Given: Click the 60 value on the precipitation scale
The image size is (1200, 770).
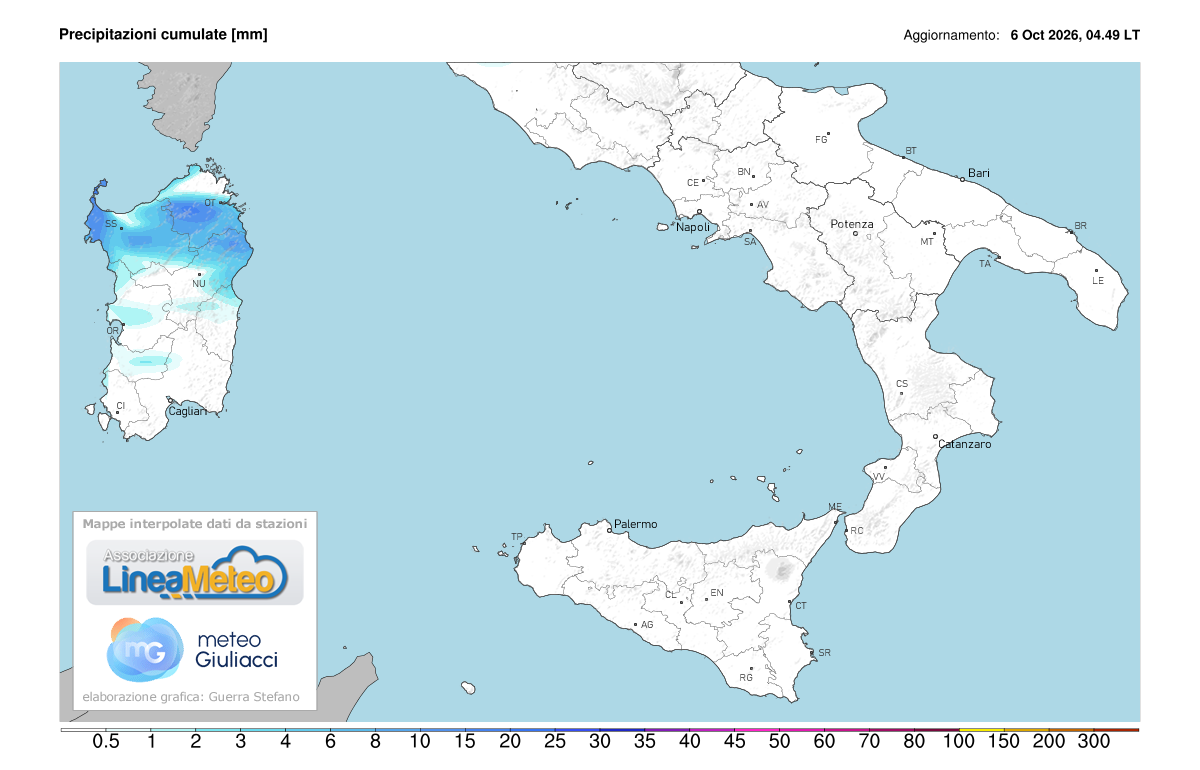Looking at the screenshot, I should point(825,742).
